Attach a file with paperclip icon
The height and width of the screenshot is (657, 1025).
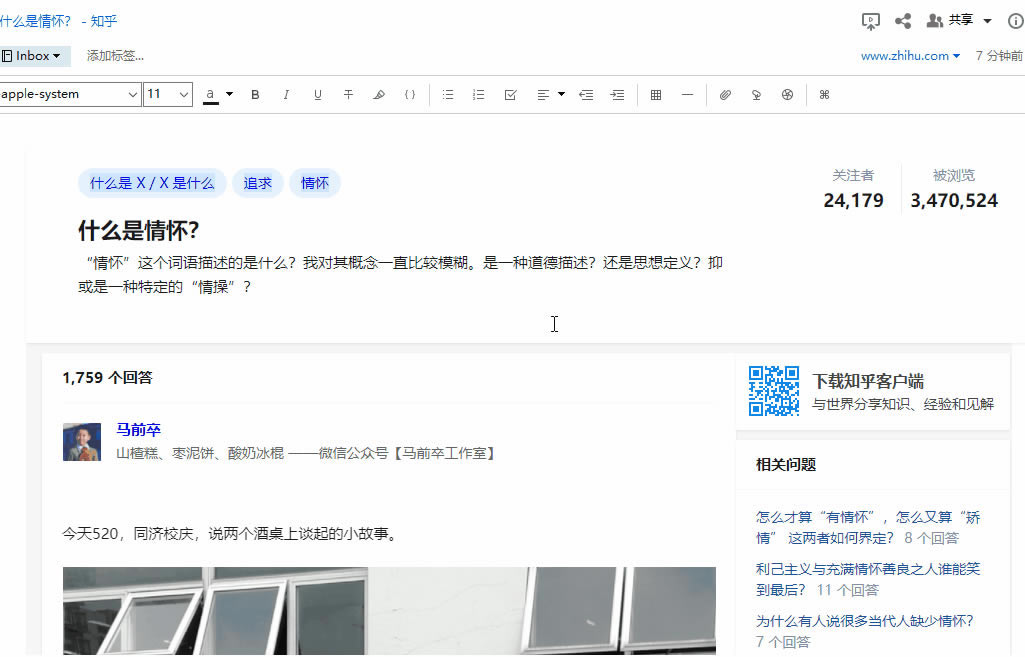point(725,95)
